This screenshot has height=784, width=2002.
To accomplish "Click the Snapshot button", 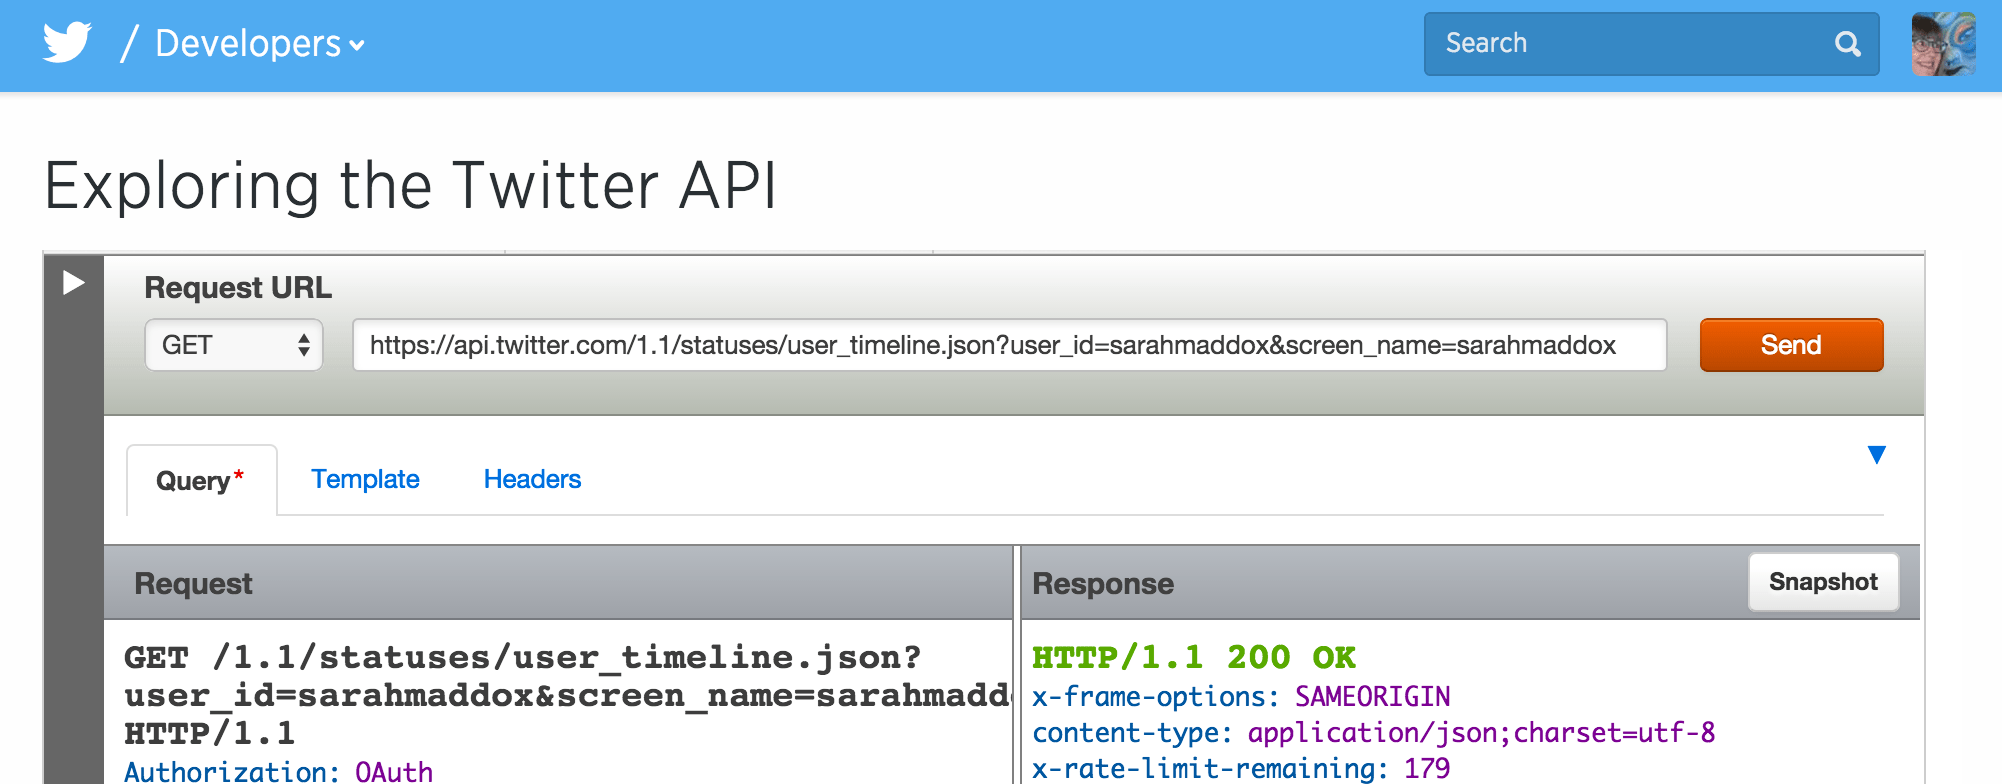I will tap(1823, 582).
